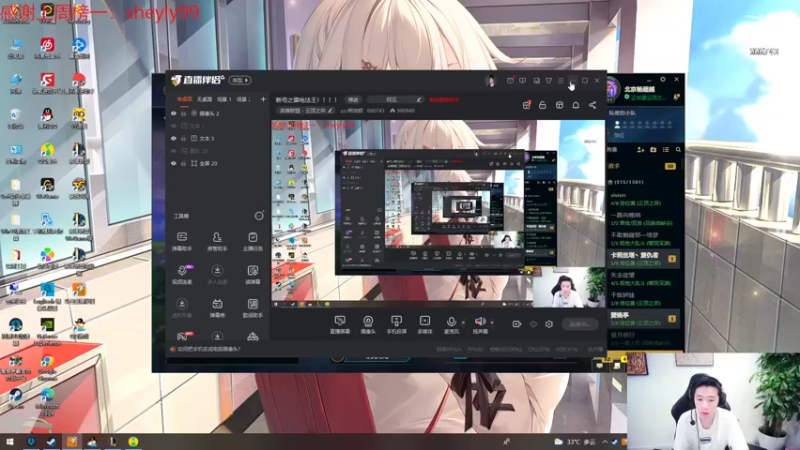The image size is (800, 450).
Task: Open Google Chrome desktop shortcut
Action: click(47, 368)
